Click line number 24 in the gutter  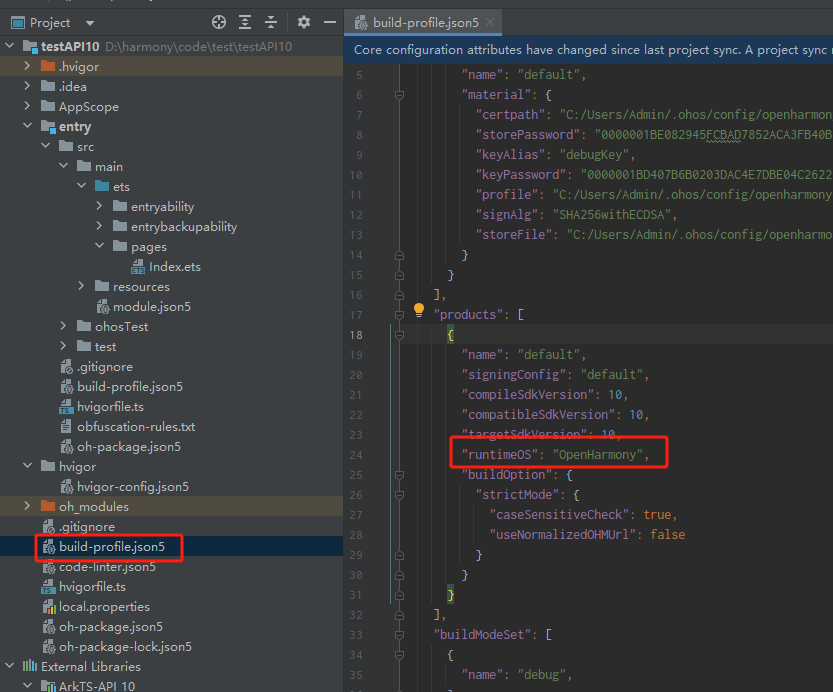pyautogui.click(x=356, y=455)
